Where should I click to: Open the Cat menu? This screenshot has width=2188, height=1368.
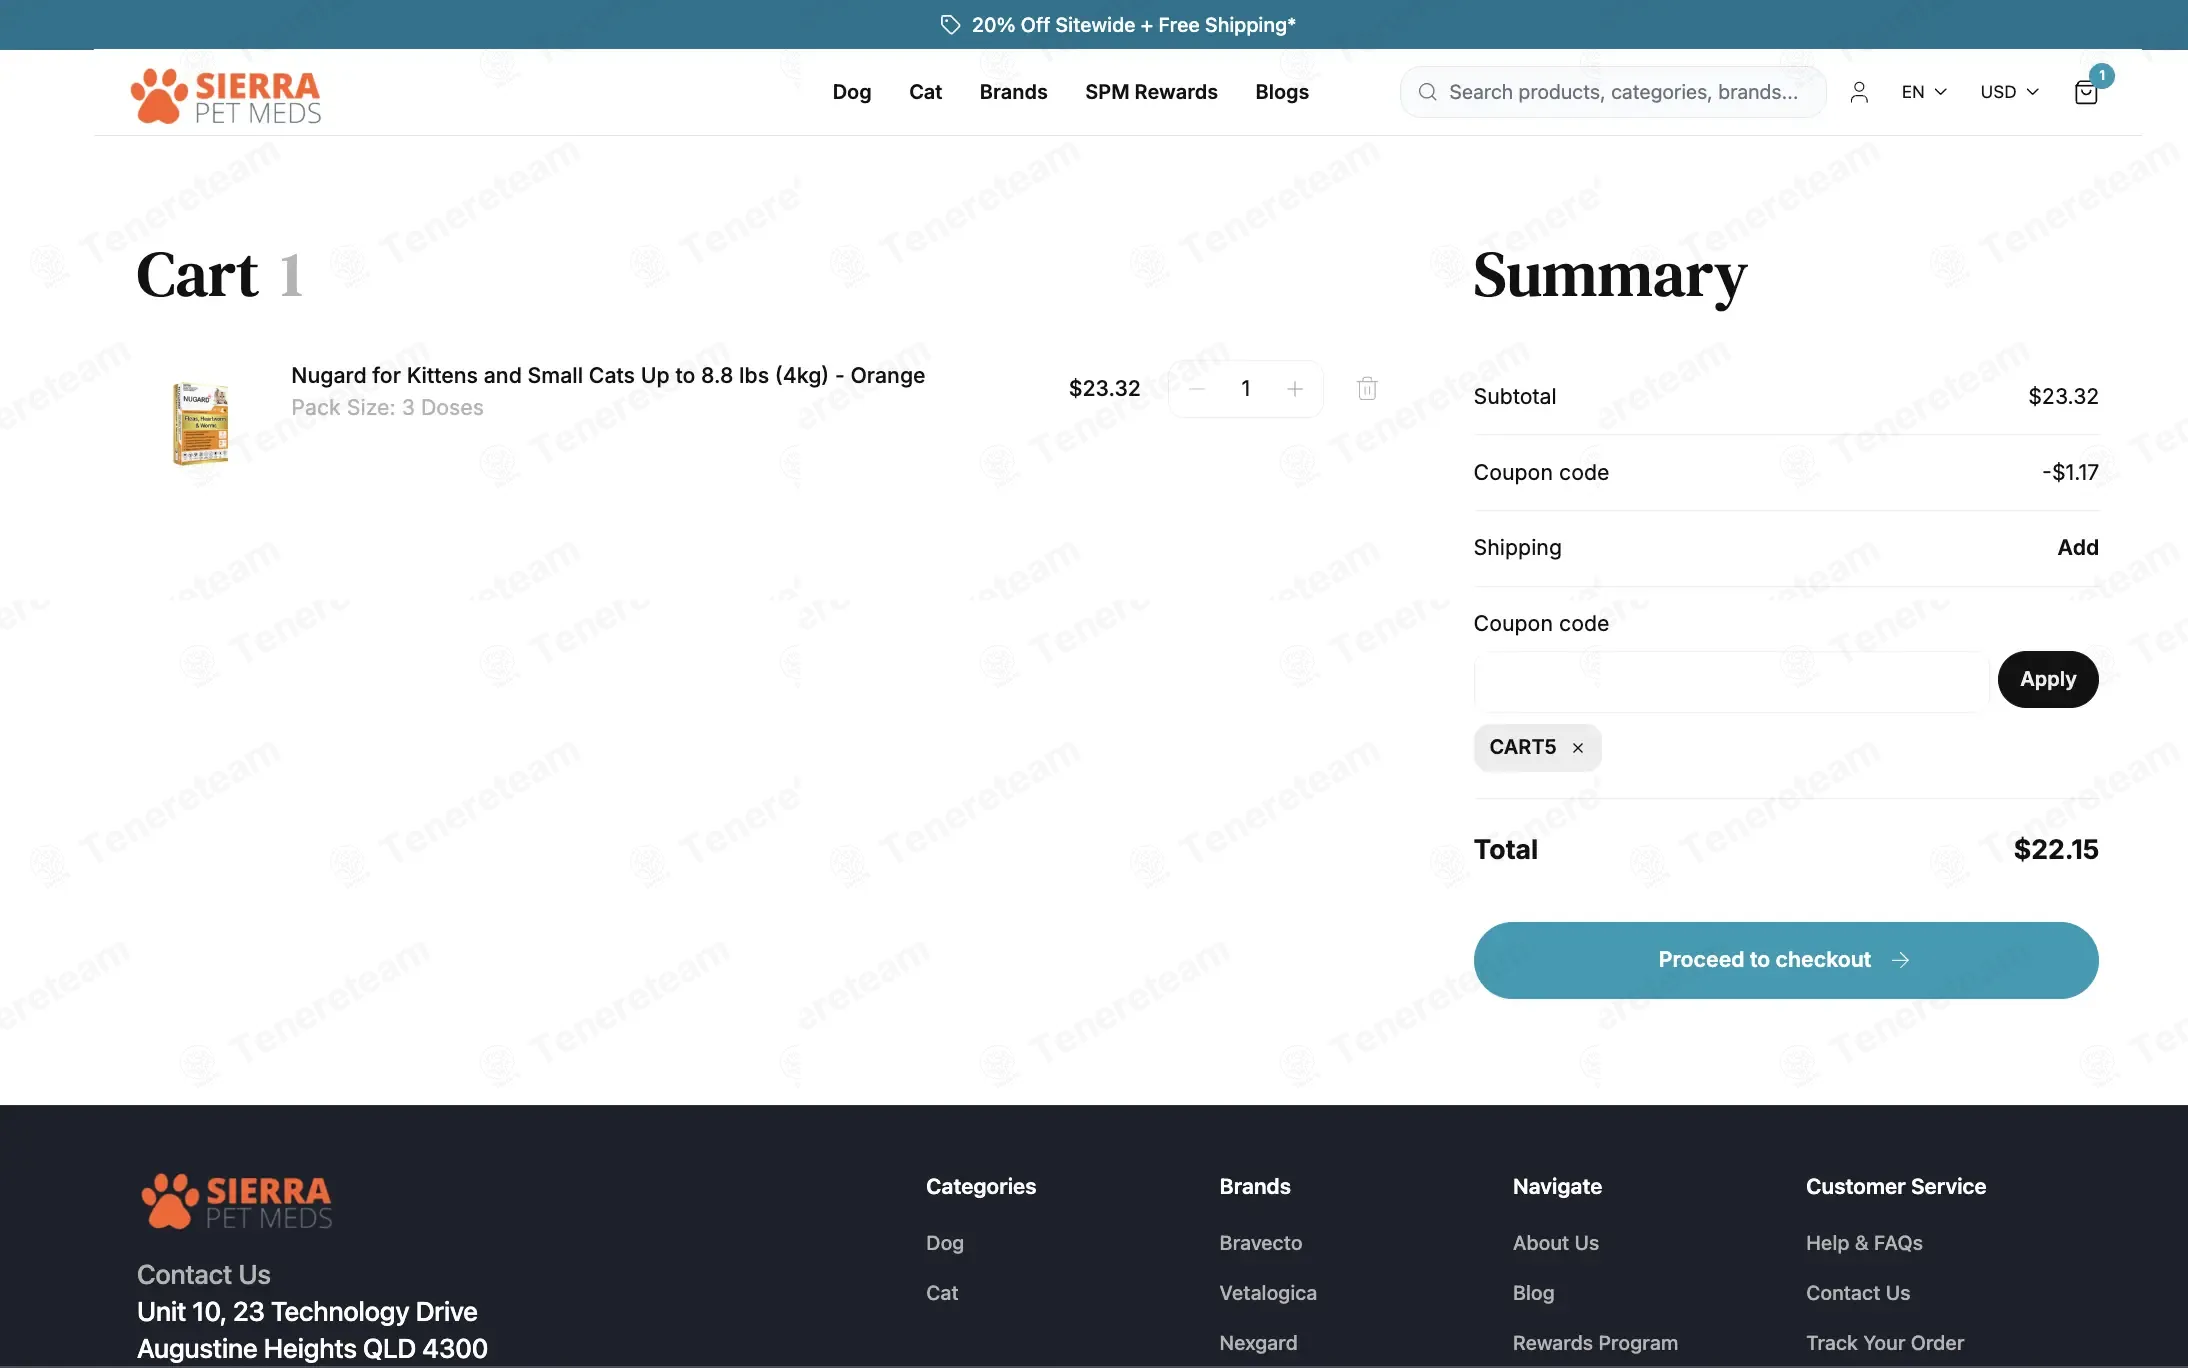tap(926, 92)
